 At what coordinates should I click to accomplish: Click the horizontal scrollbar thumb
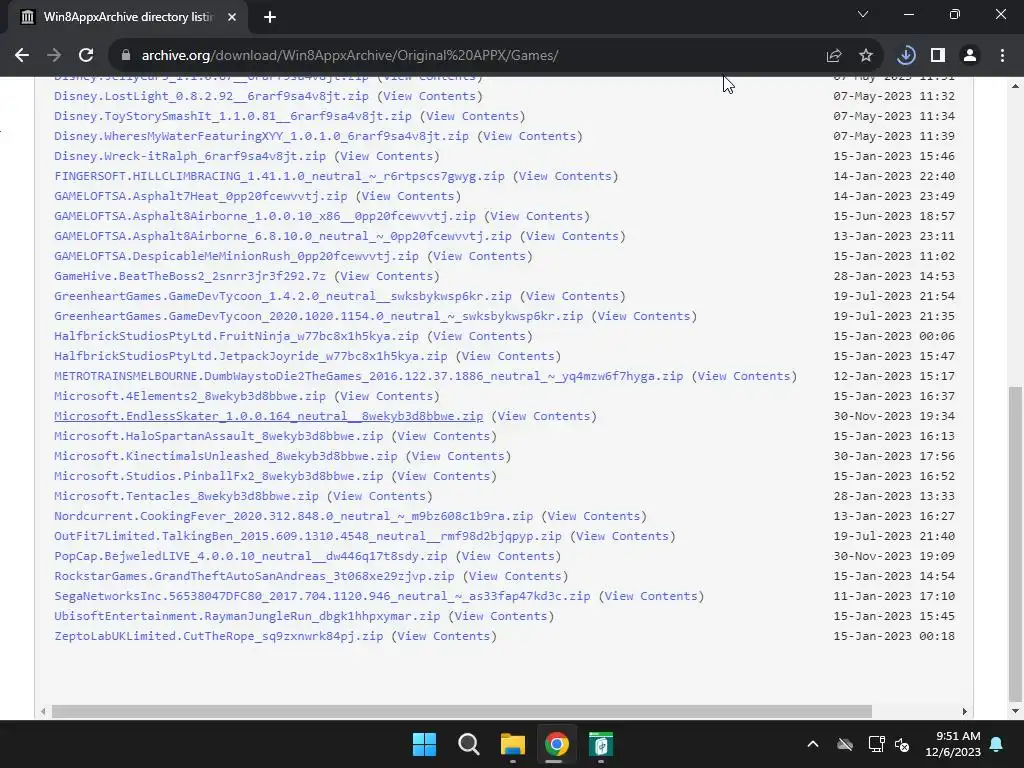tap(462, 711)
